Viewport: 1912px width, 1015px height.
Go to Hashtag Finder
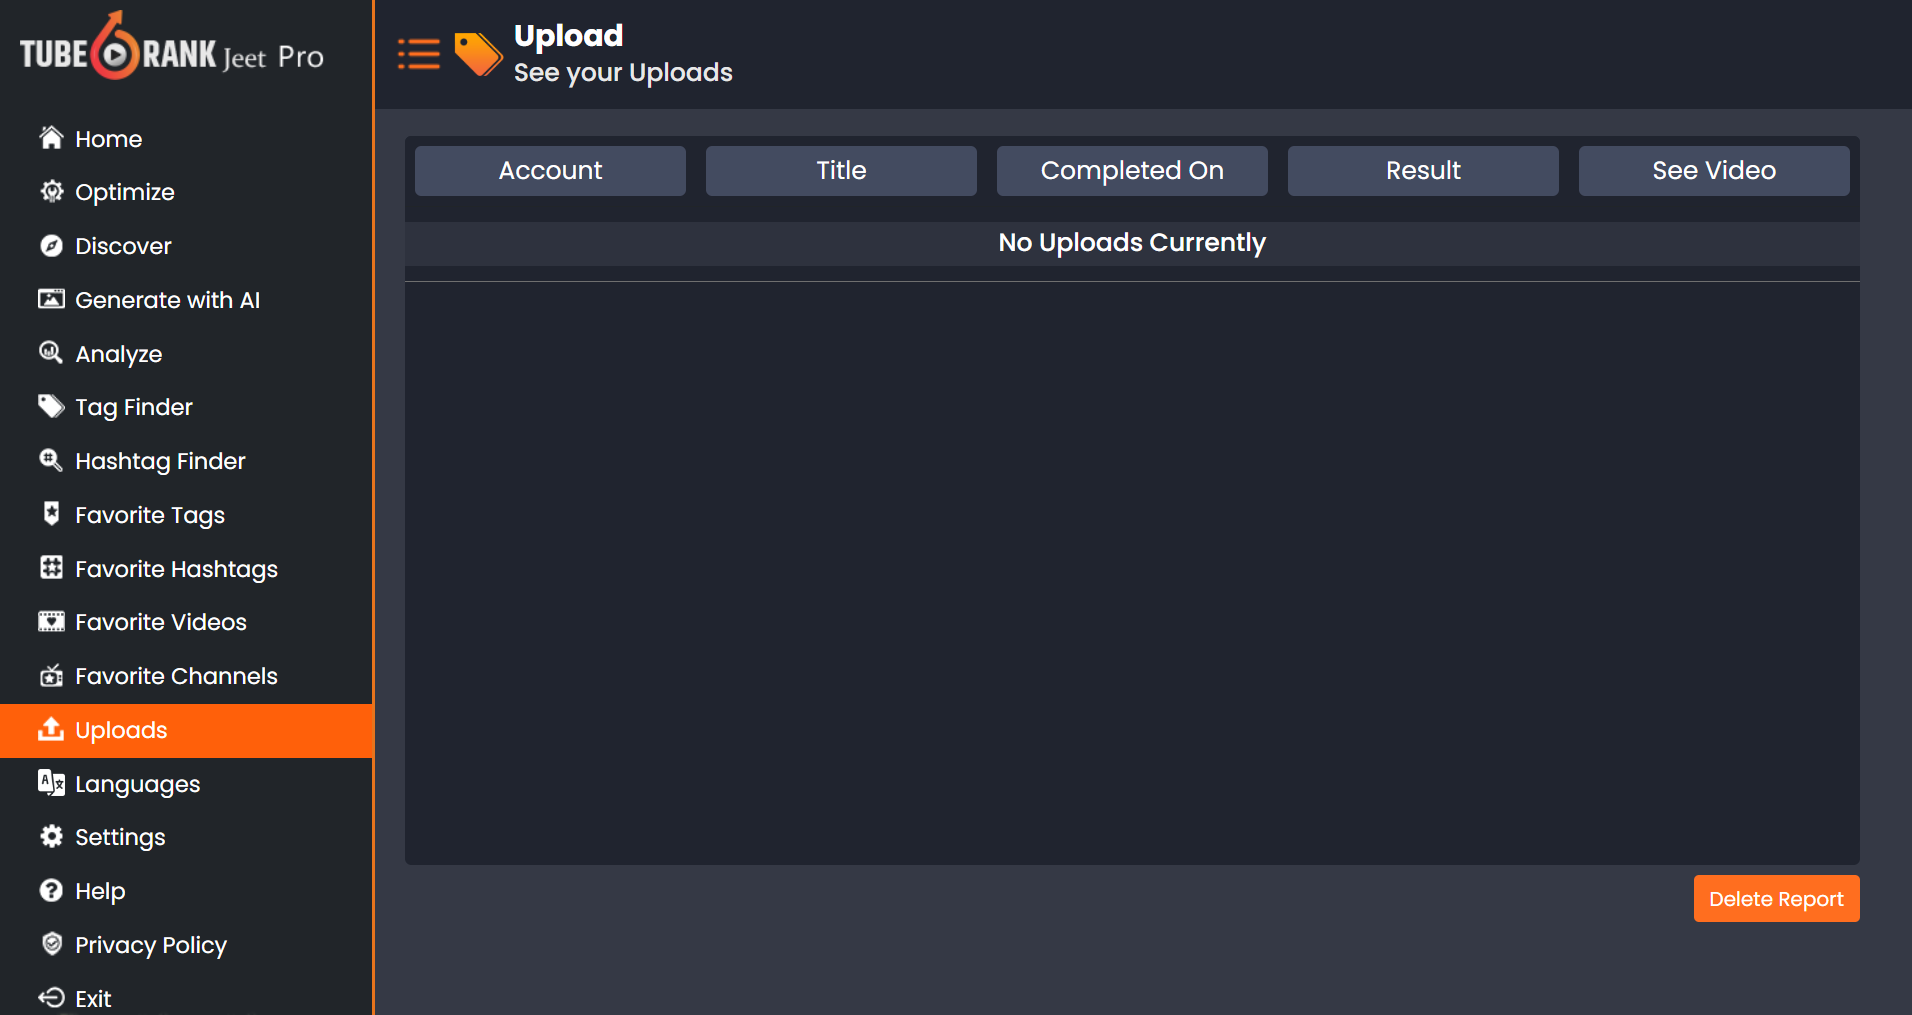[160, 461]
